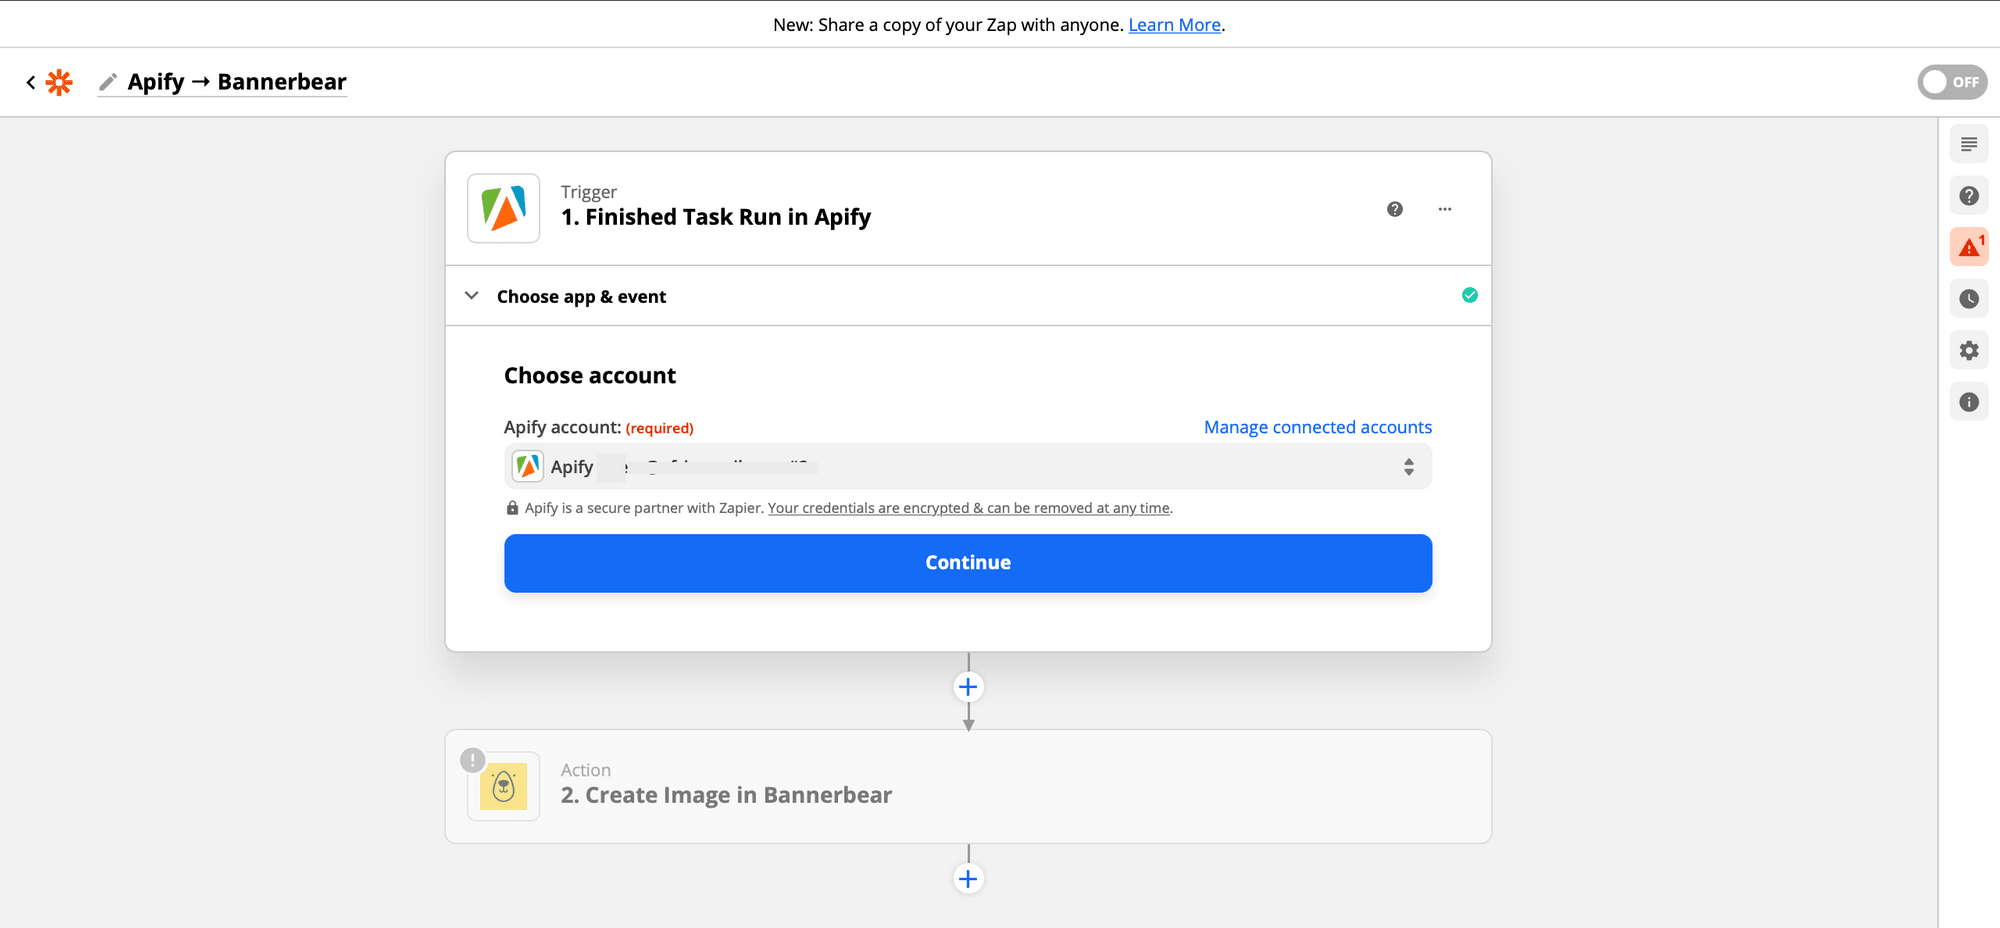Add step between trigger and action

968,687
